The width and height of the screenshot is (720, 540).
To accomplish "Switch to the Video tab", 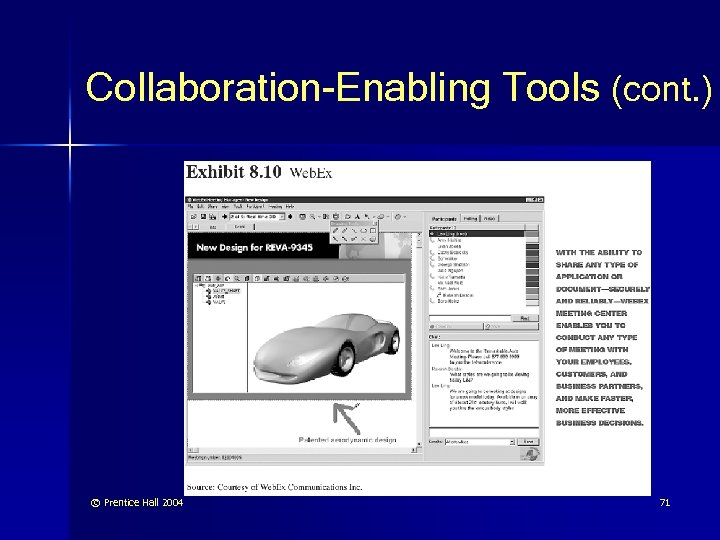I will 489,219.
